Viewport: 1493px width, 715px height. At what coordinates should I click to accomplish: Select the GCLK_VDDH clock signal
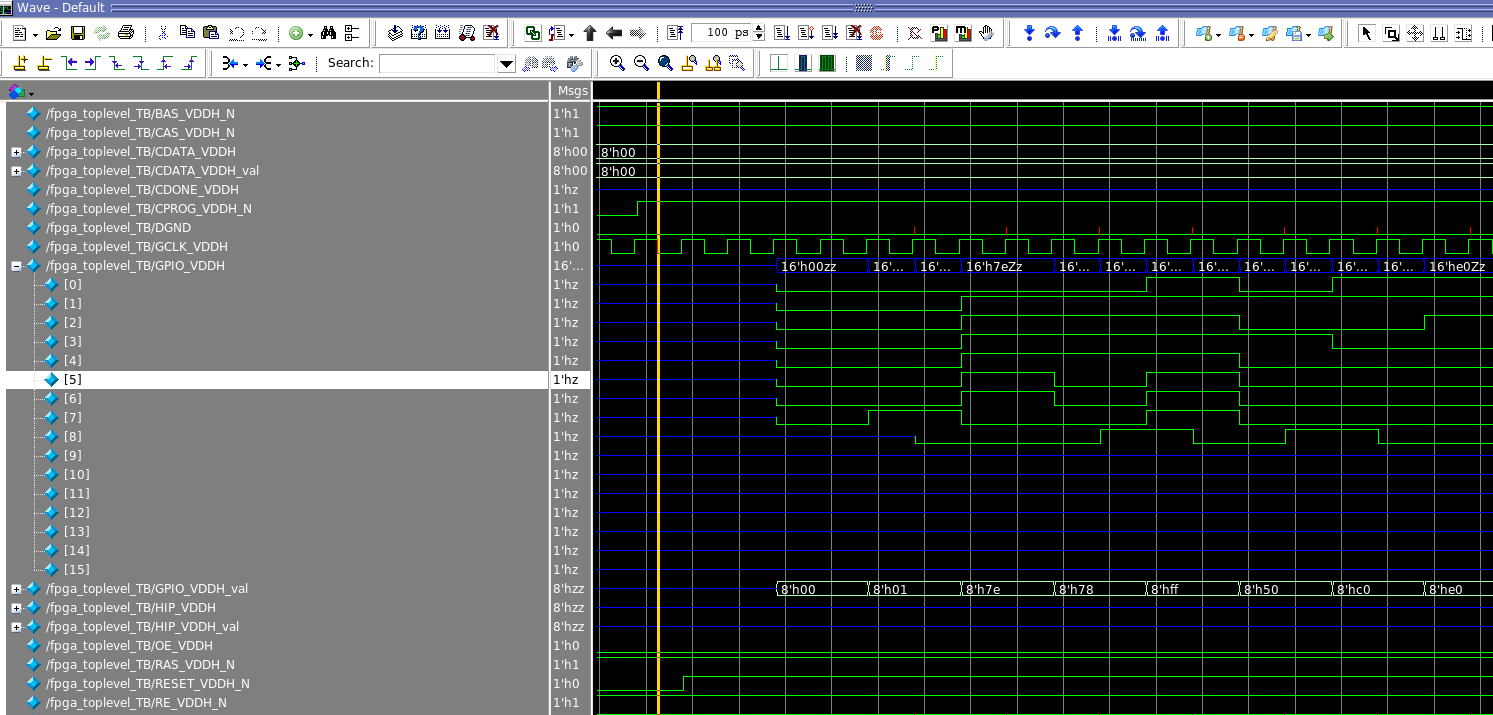pos(136,247)
